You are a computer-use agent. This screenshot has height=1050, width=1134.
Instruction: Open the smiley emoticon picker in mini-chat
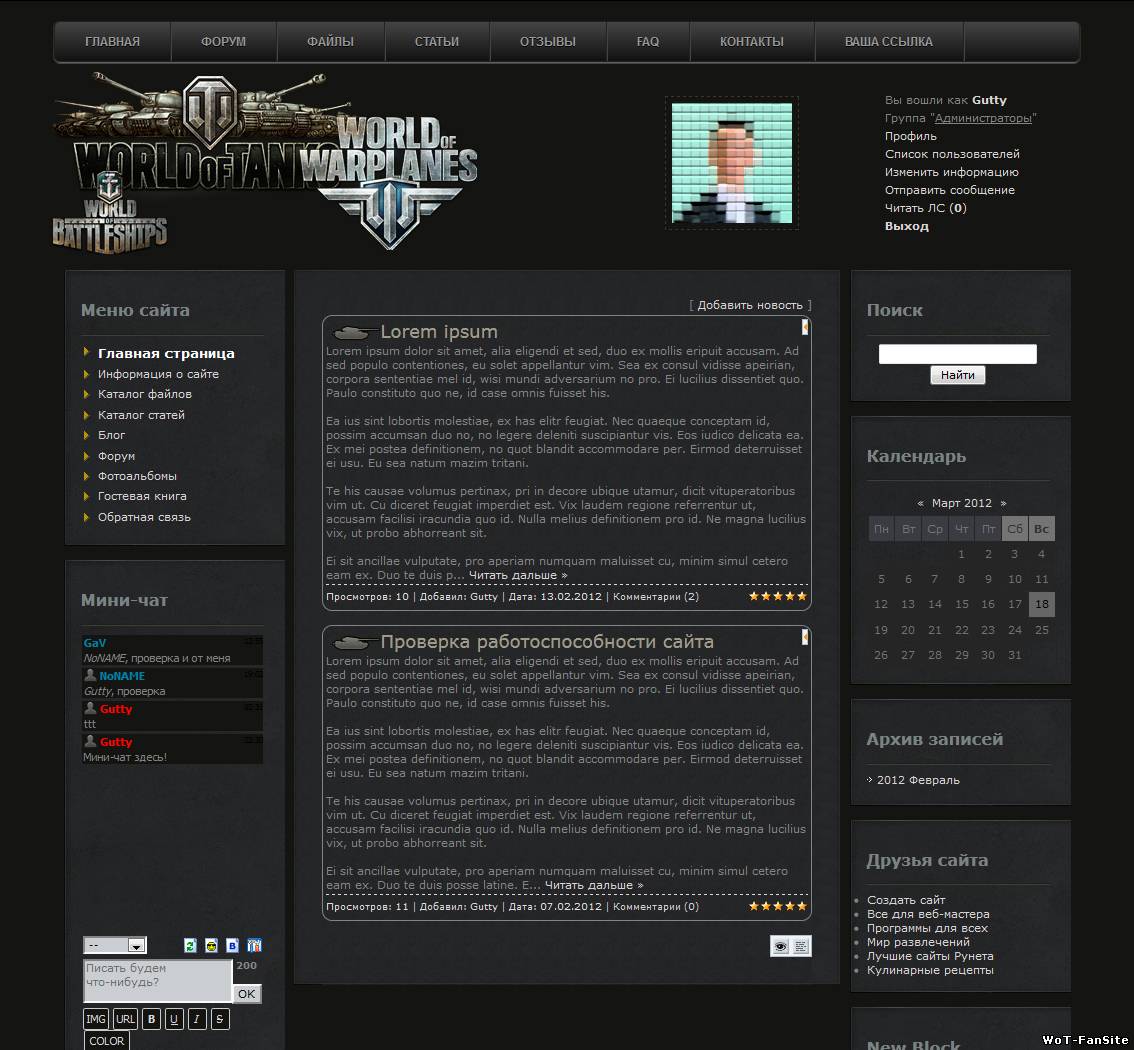point(211,945)
